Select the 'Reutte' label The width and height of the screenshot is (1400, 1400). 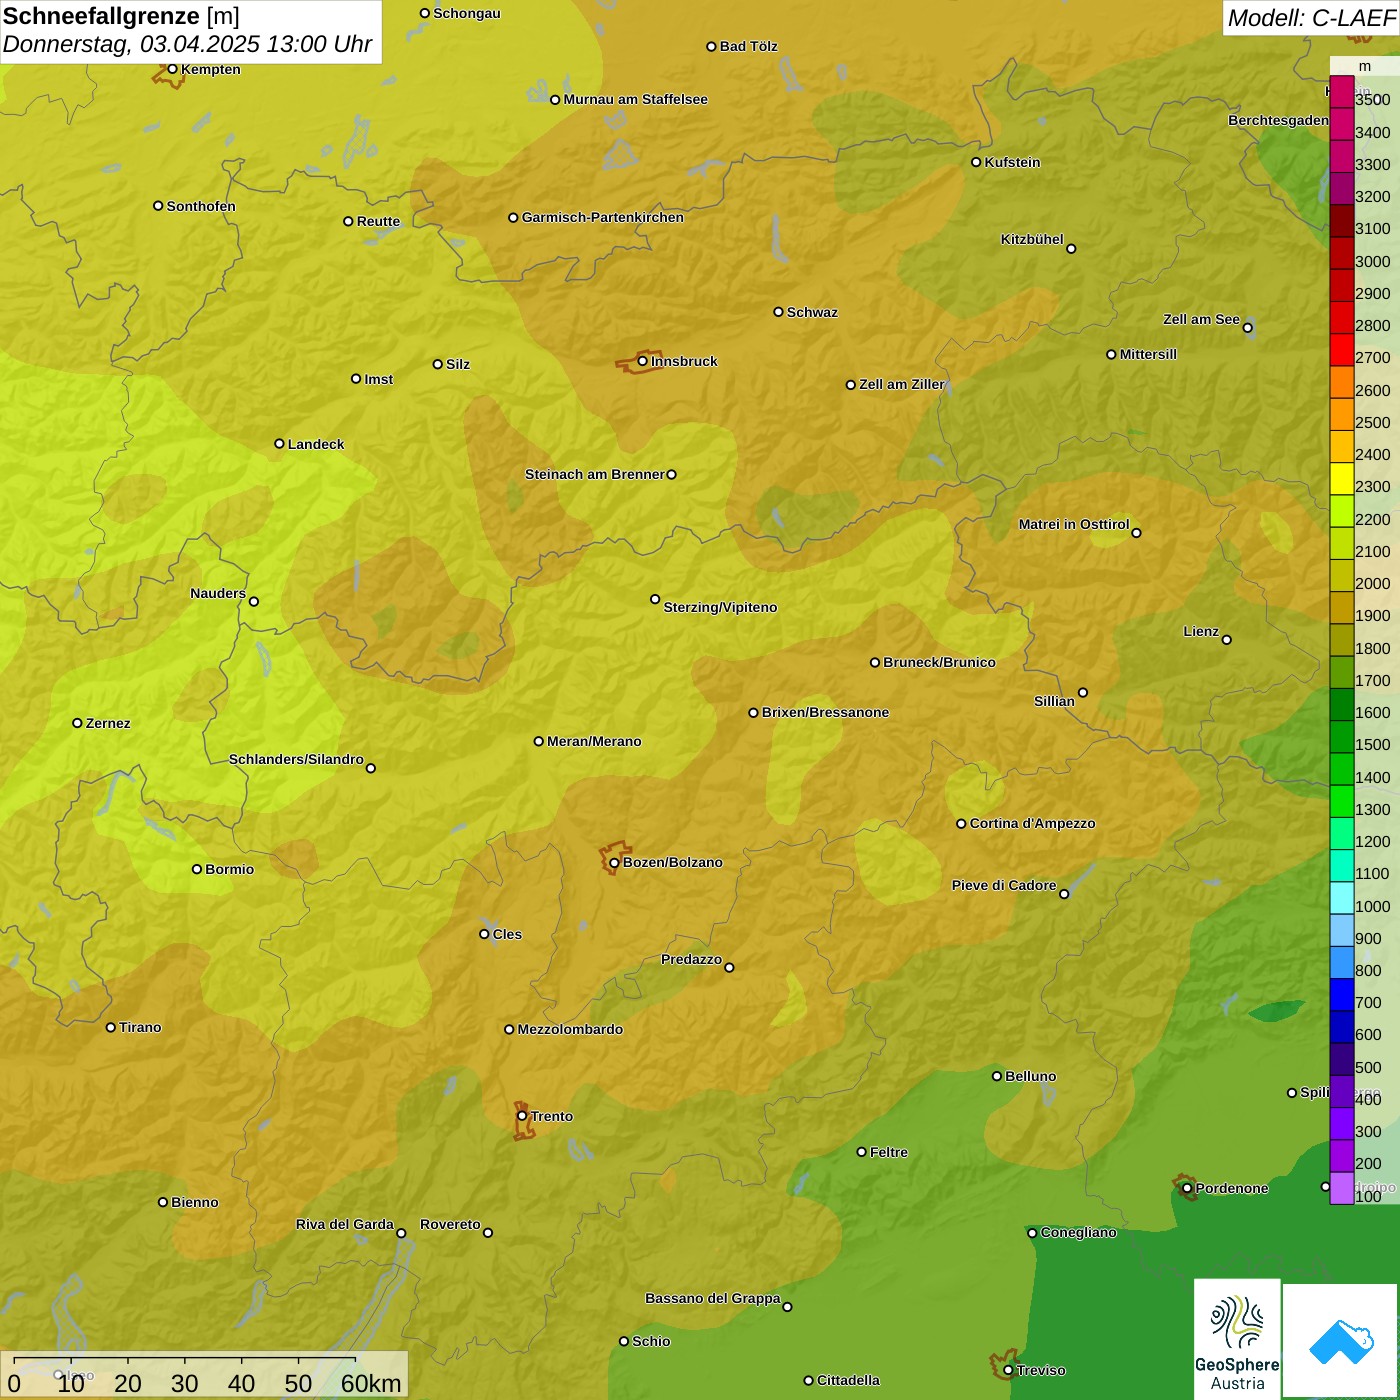[378, 221]
